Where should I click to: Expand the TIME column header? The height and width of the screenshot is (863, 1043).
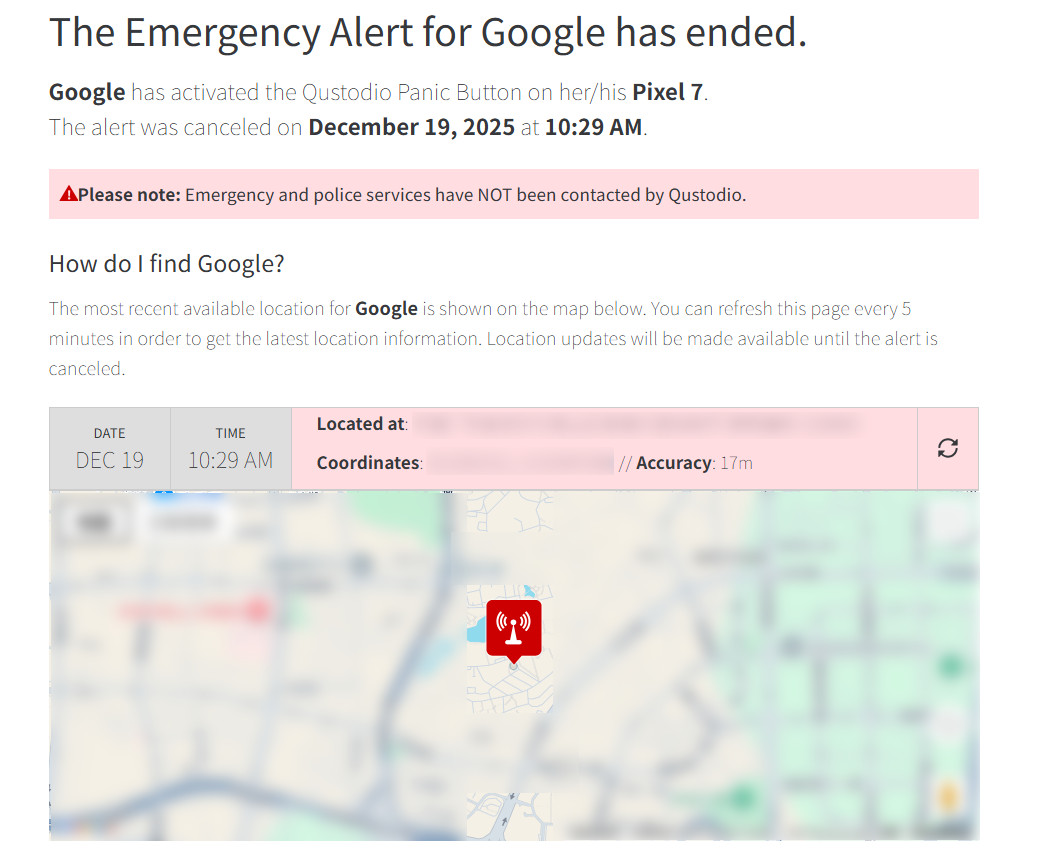[230, 433]
